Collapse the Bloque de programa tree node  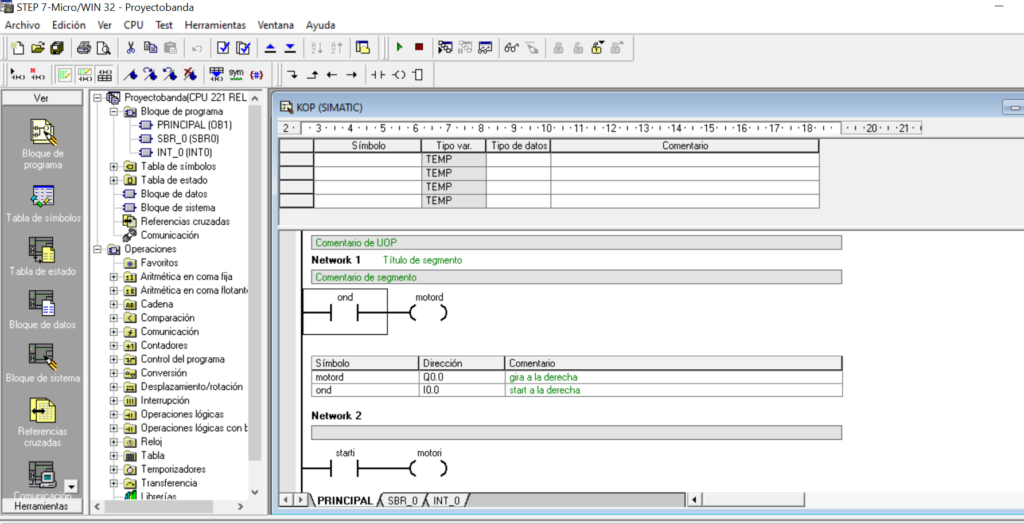coord(113,112)
